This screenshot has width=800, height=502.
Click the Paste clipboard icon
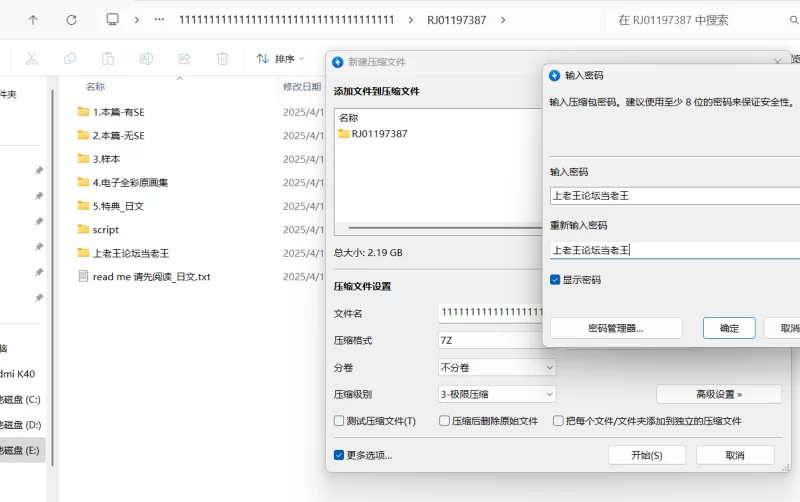107,59
